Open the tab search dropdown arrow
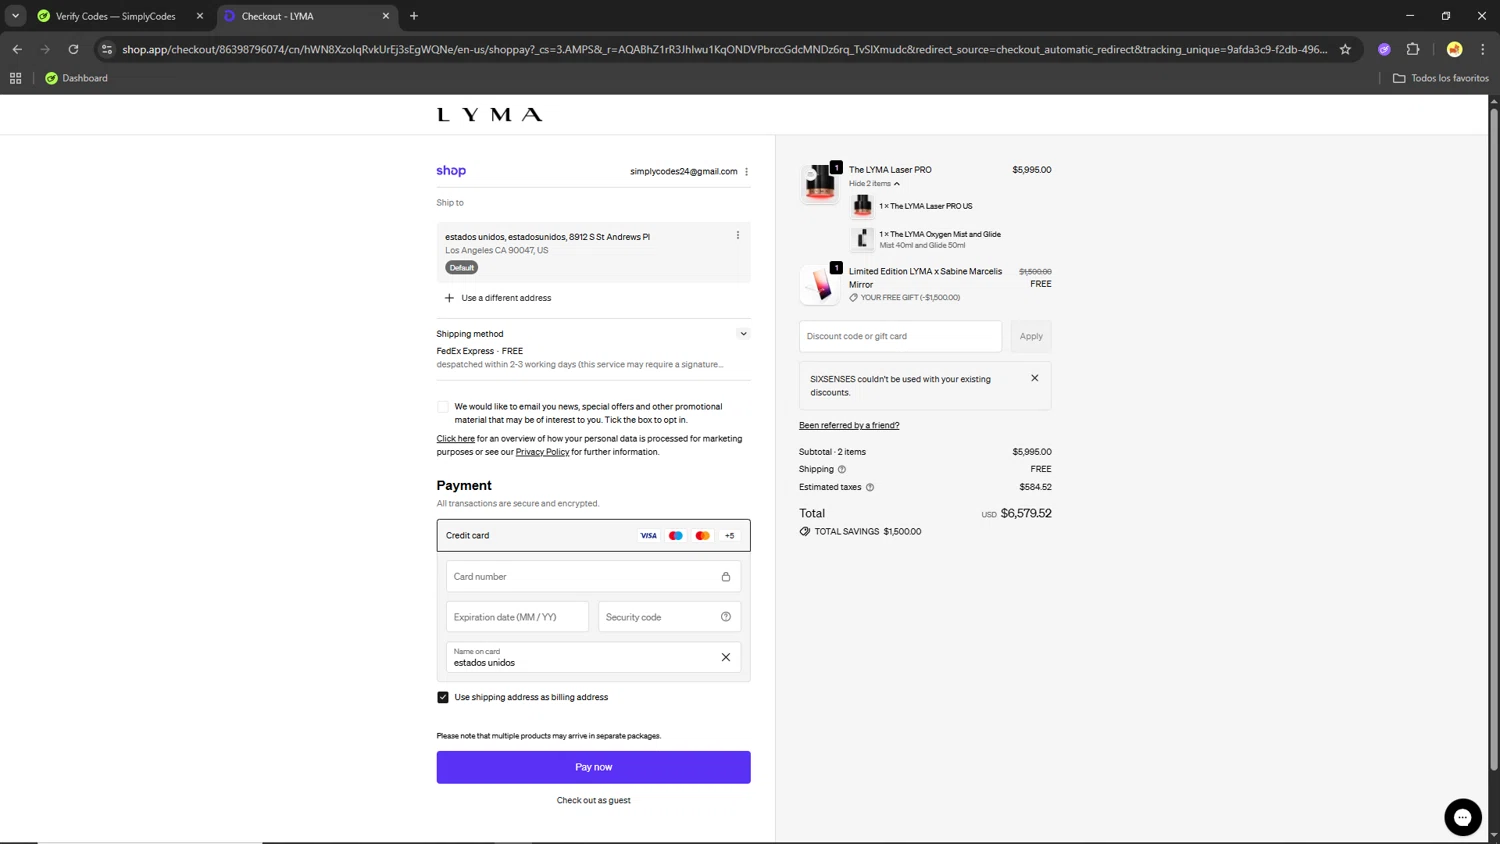Image resolution: width=1500 pixels, height=844 pixels. point(15,16)
